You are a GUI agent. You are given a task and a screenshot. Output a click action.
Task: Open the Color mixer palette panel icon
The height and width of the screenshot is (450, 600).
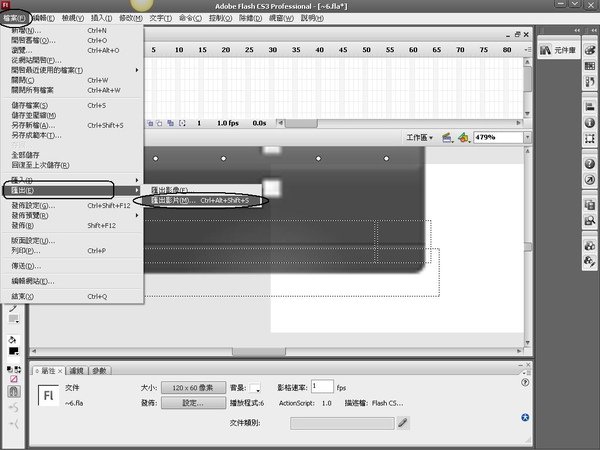pos(590,50)
